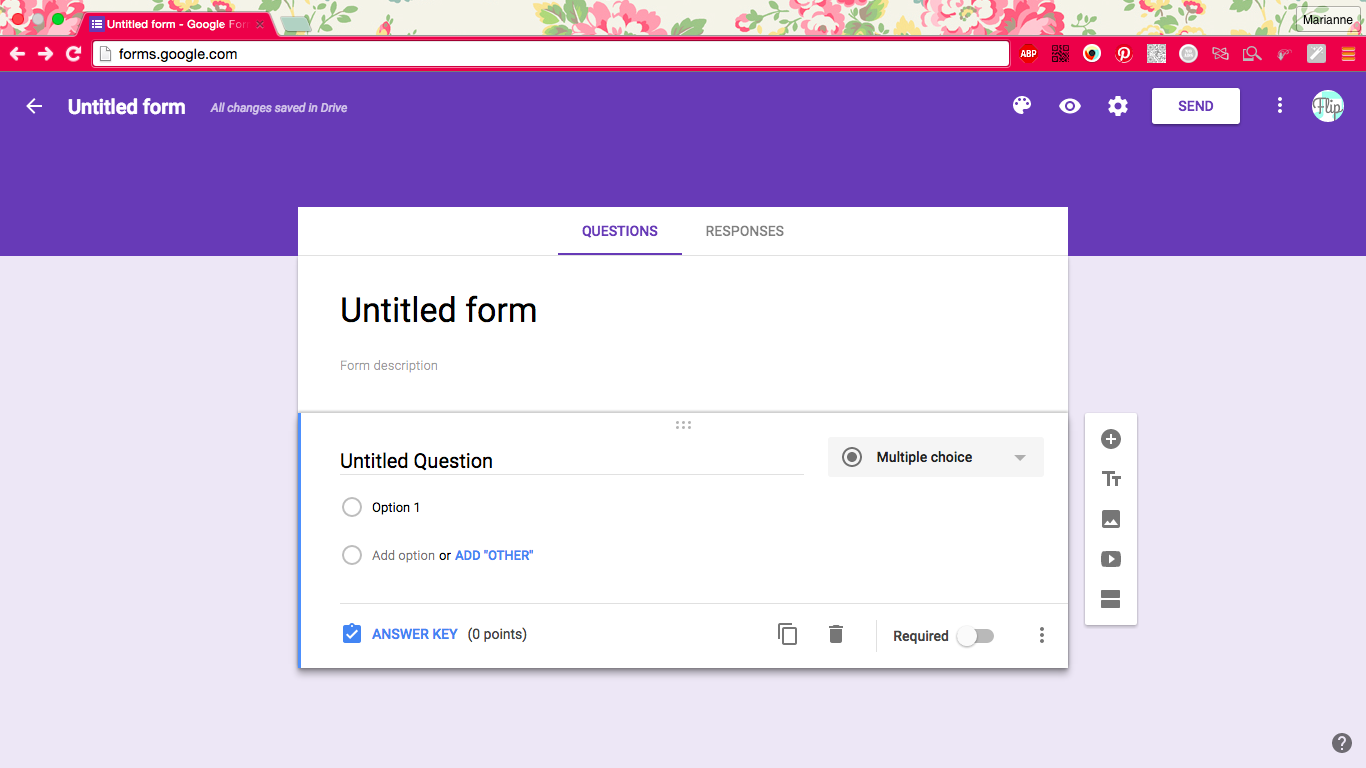Click the browser forward arrow

coord(45,54)
